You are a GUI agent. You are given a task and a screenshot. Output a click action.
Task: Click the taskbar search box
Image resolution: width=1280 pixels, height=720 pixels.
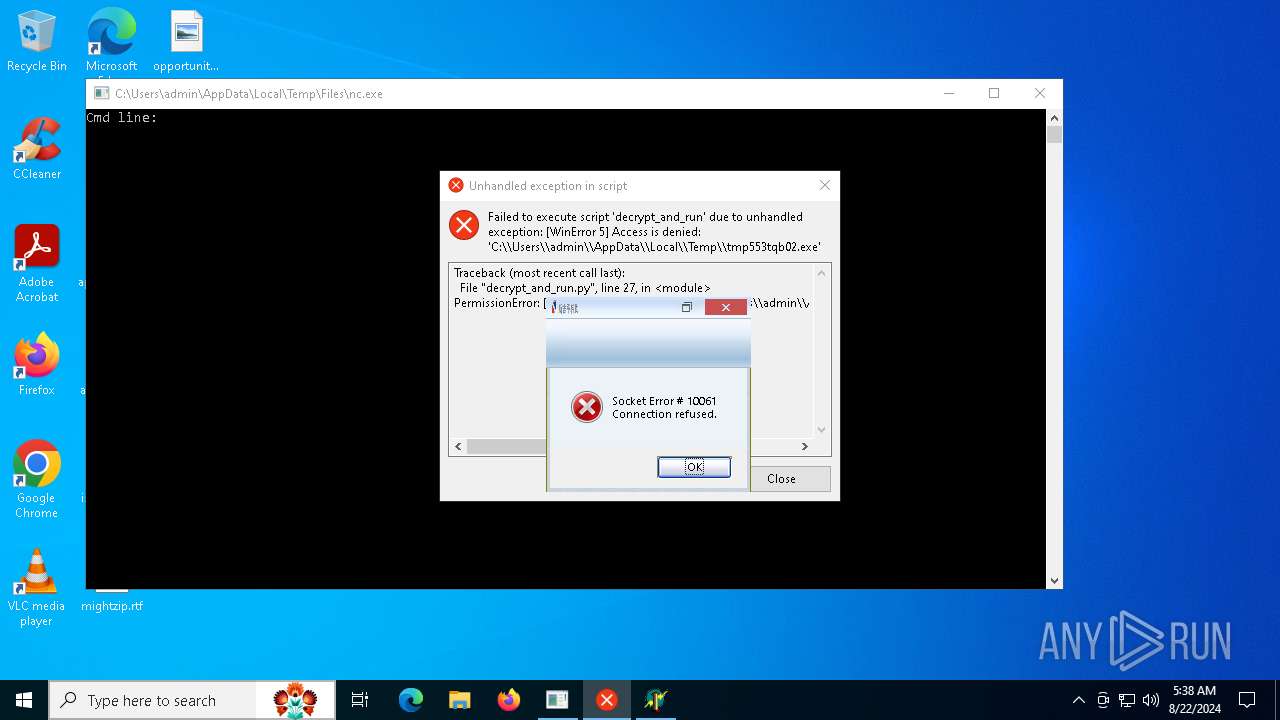(190, 700)
